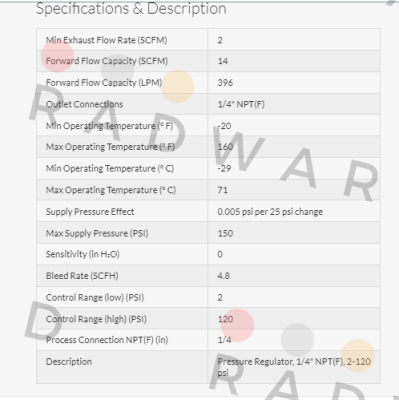Screen dimensions: 399x400
Task: Click the 0.005 psi per 25 psi change text
Action: pos(270,212)
